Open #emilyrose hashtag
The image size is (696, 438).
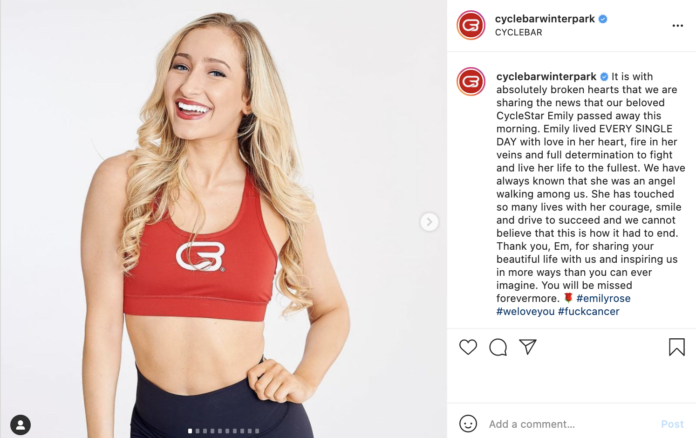(x=603, y=298)
